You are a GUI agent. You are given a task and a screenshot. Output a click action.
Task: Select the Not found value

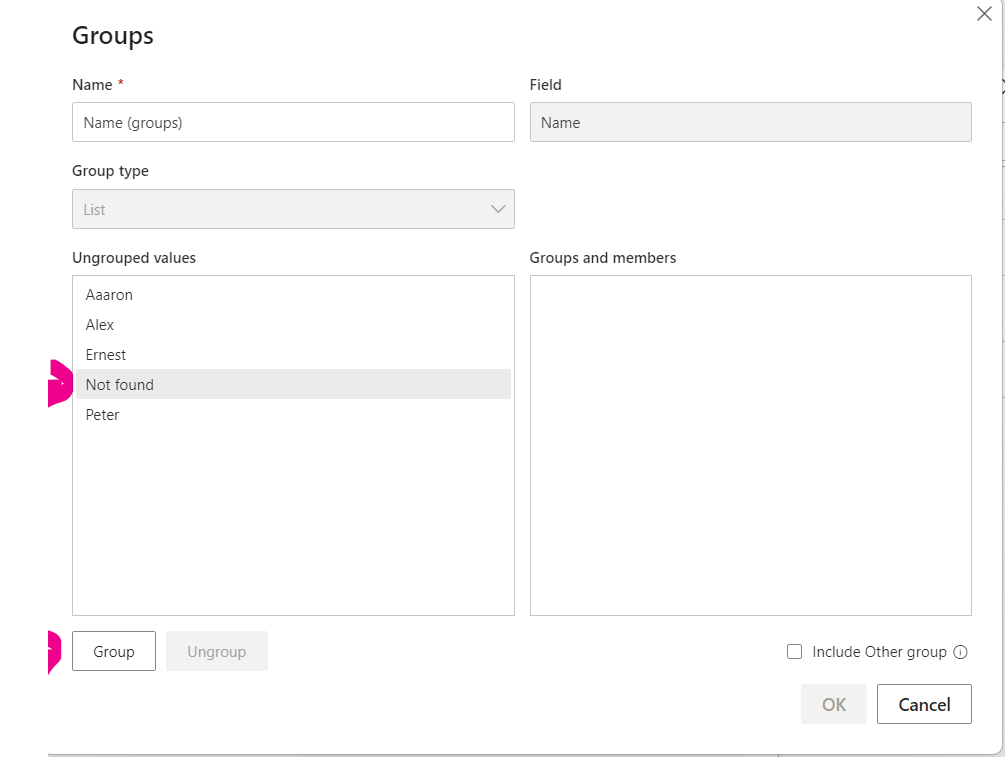click(293, 385)
